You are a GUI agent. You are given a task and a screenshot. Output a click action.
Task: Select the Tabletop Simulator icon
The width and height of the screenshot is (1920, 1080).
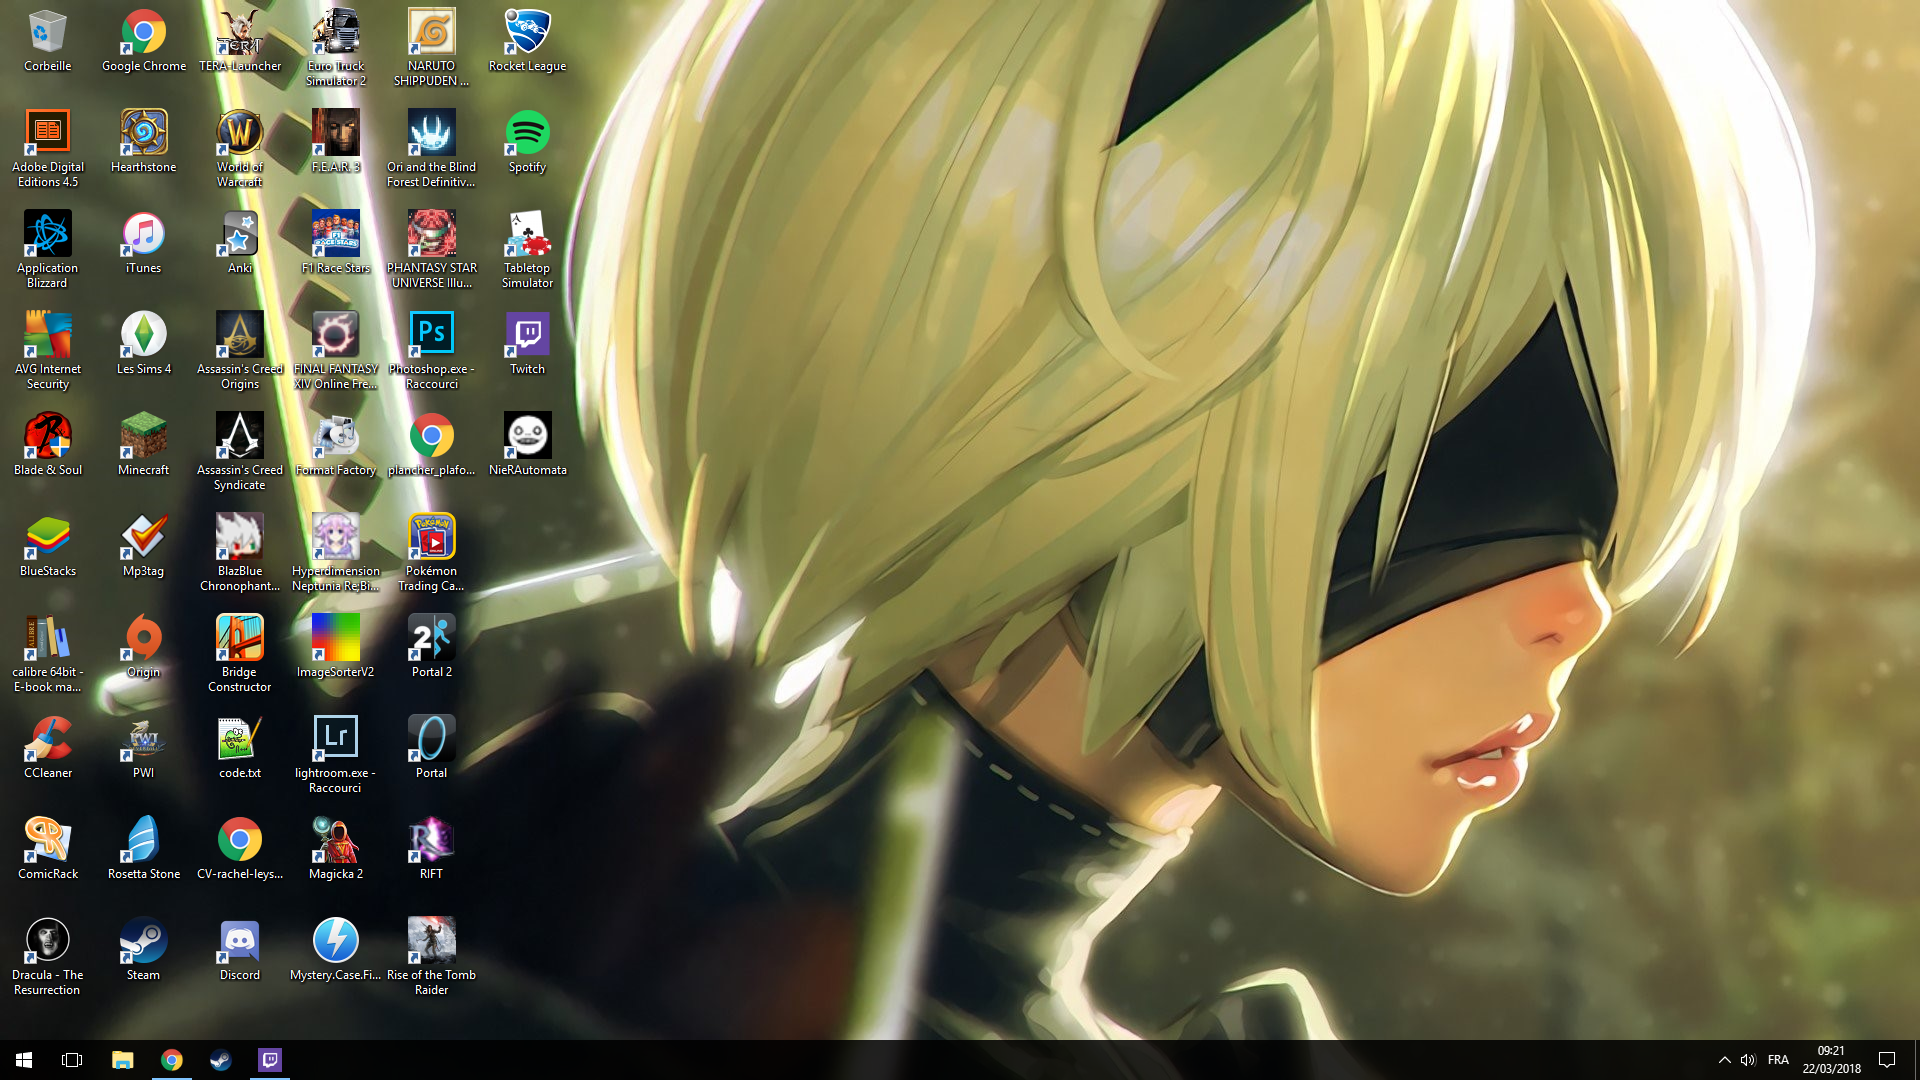click(527, 250)
